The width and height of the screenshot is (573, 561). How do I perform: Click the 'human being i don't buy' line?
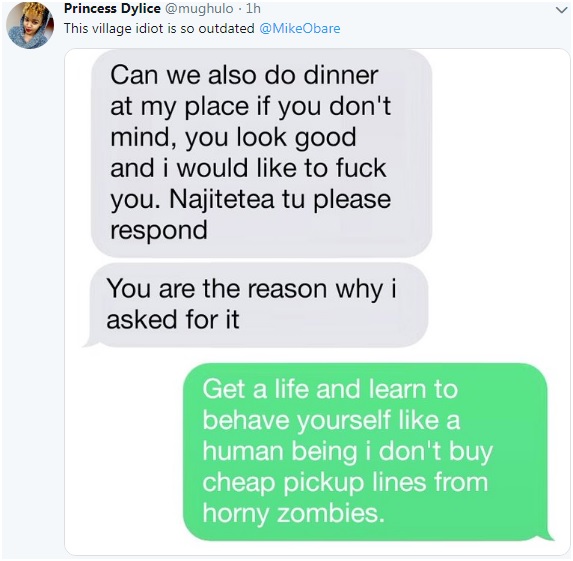point(348,451)
